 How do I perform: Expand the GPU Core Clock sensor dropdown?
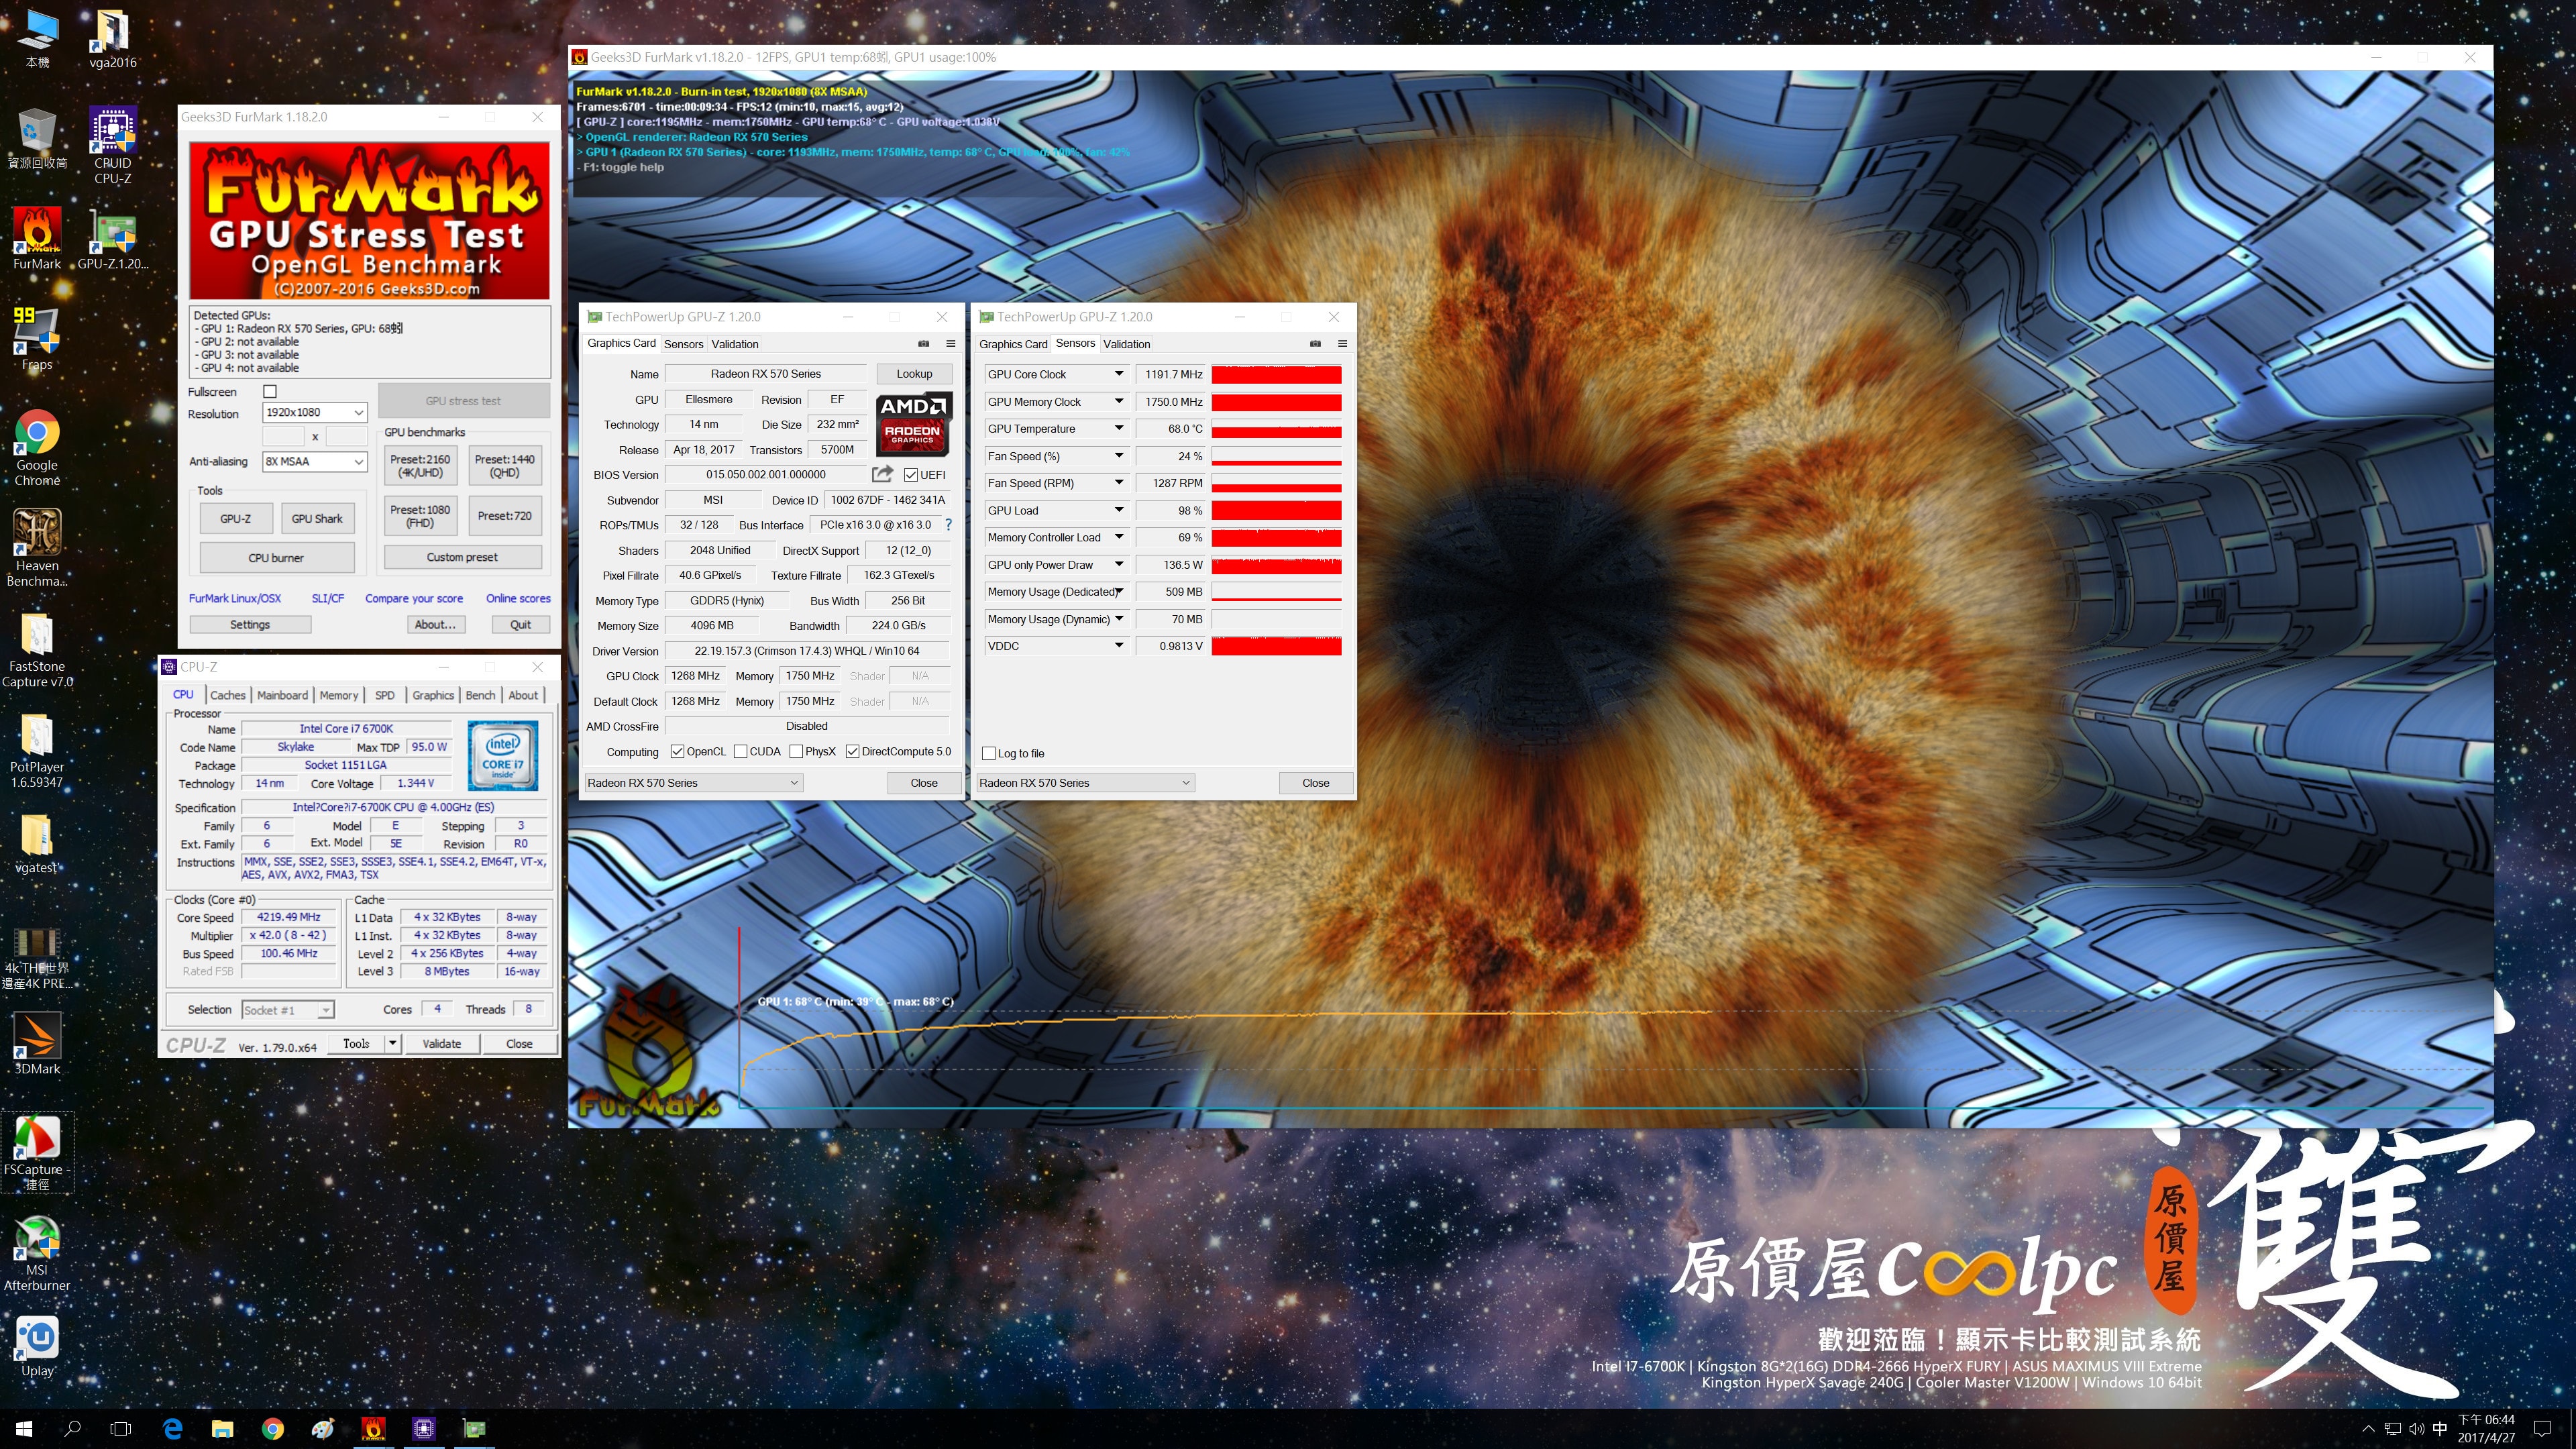[1119, 373]
